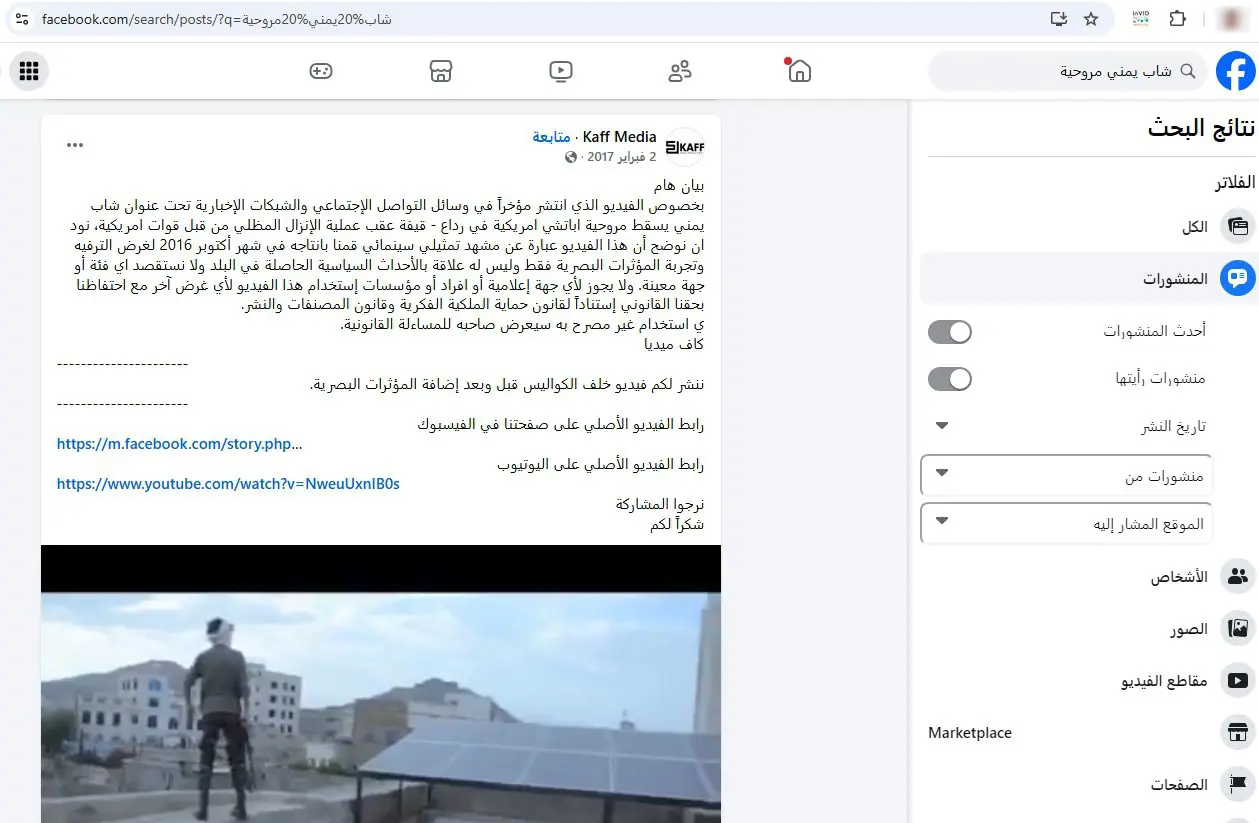Open the browser profile avatar
The height and width of the screenshot is (823, 1259).
point(1234,19)
